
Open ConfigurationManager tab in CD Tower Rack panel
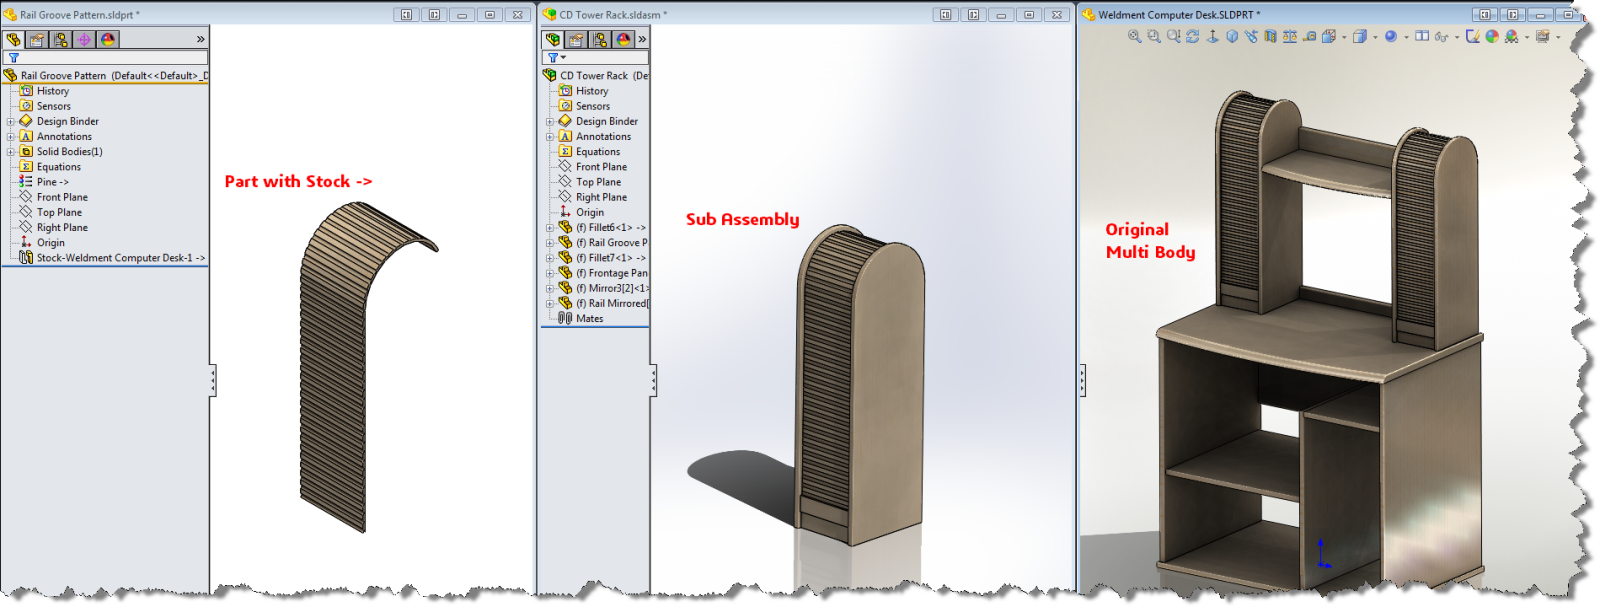coord(600,40)
